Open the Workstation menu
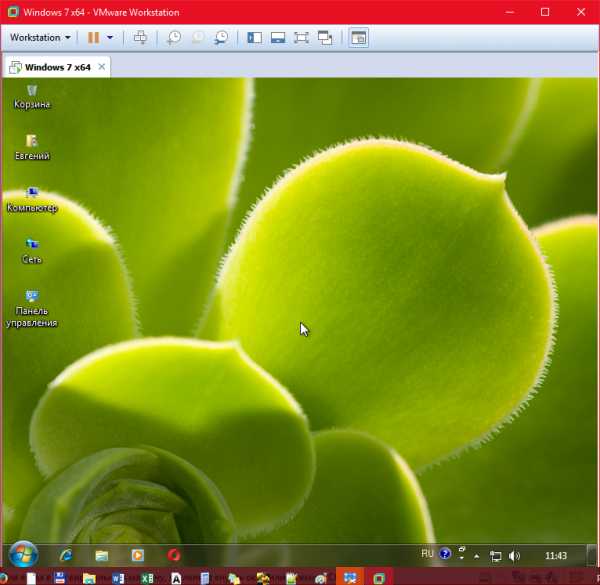Screen dimensions: 600x585 tap(40, 37)
